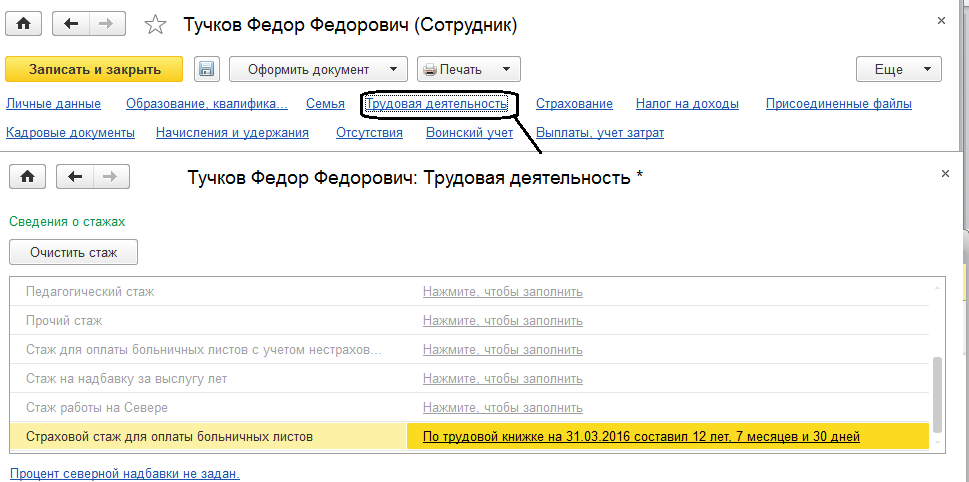Go forward in the Трудовая деятельность window

111,177
